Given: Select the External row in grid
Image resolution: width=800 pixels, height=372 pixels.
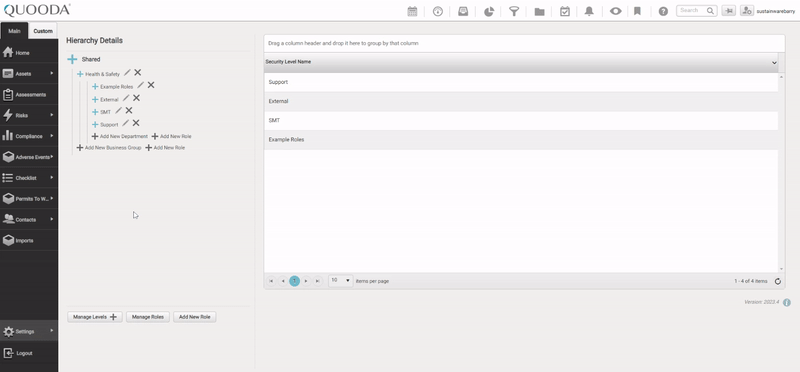Looking at the screenshot, I should [x=521, y=102].
